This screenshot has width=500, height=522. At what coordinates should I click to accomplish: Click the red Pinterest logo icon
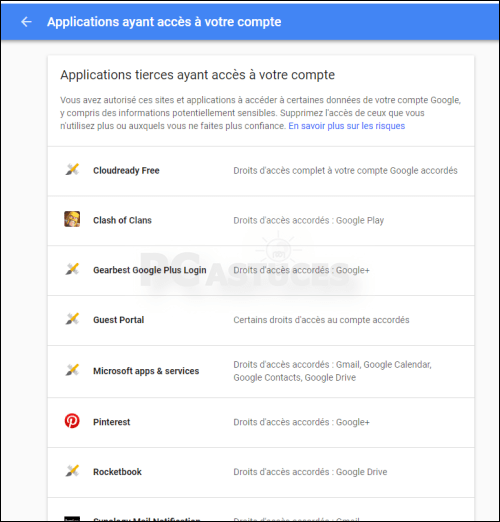72,421
